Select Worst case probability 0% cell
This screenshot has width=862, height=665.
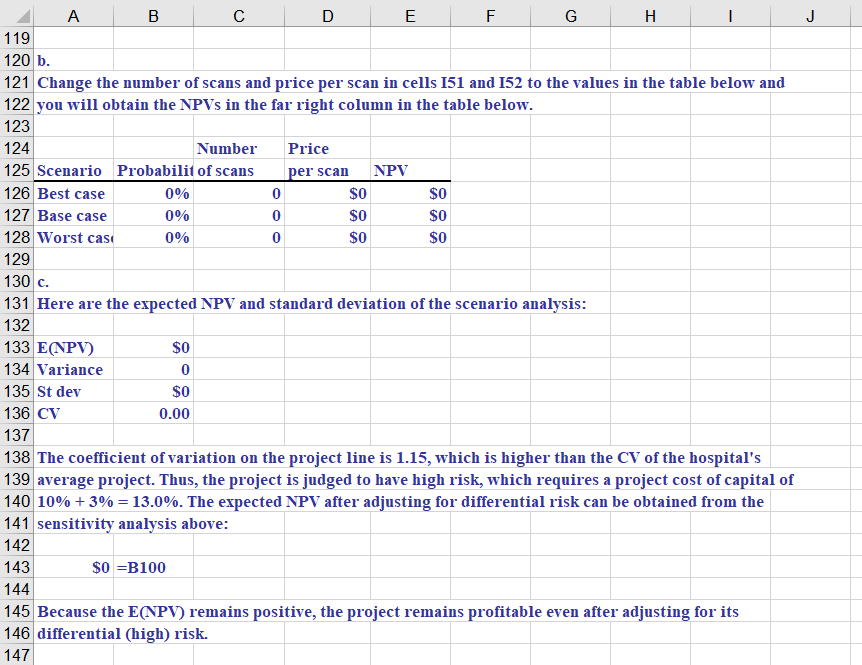click(x=153, y=237)
